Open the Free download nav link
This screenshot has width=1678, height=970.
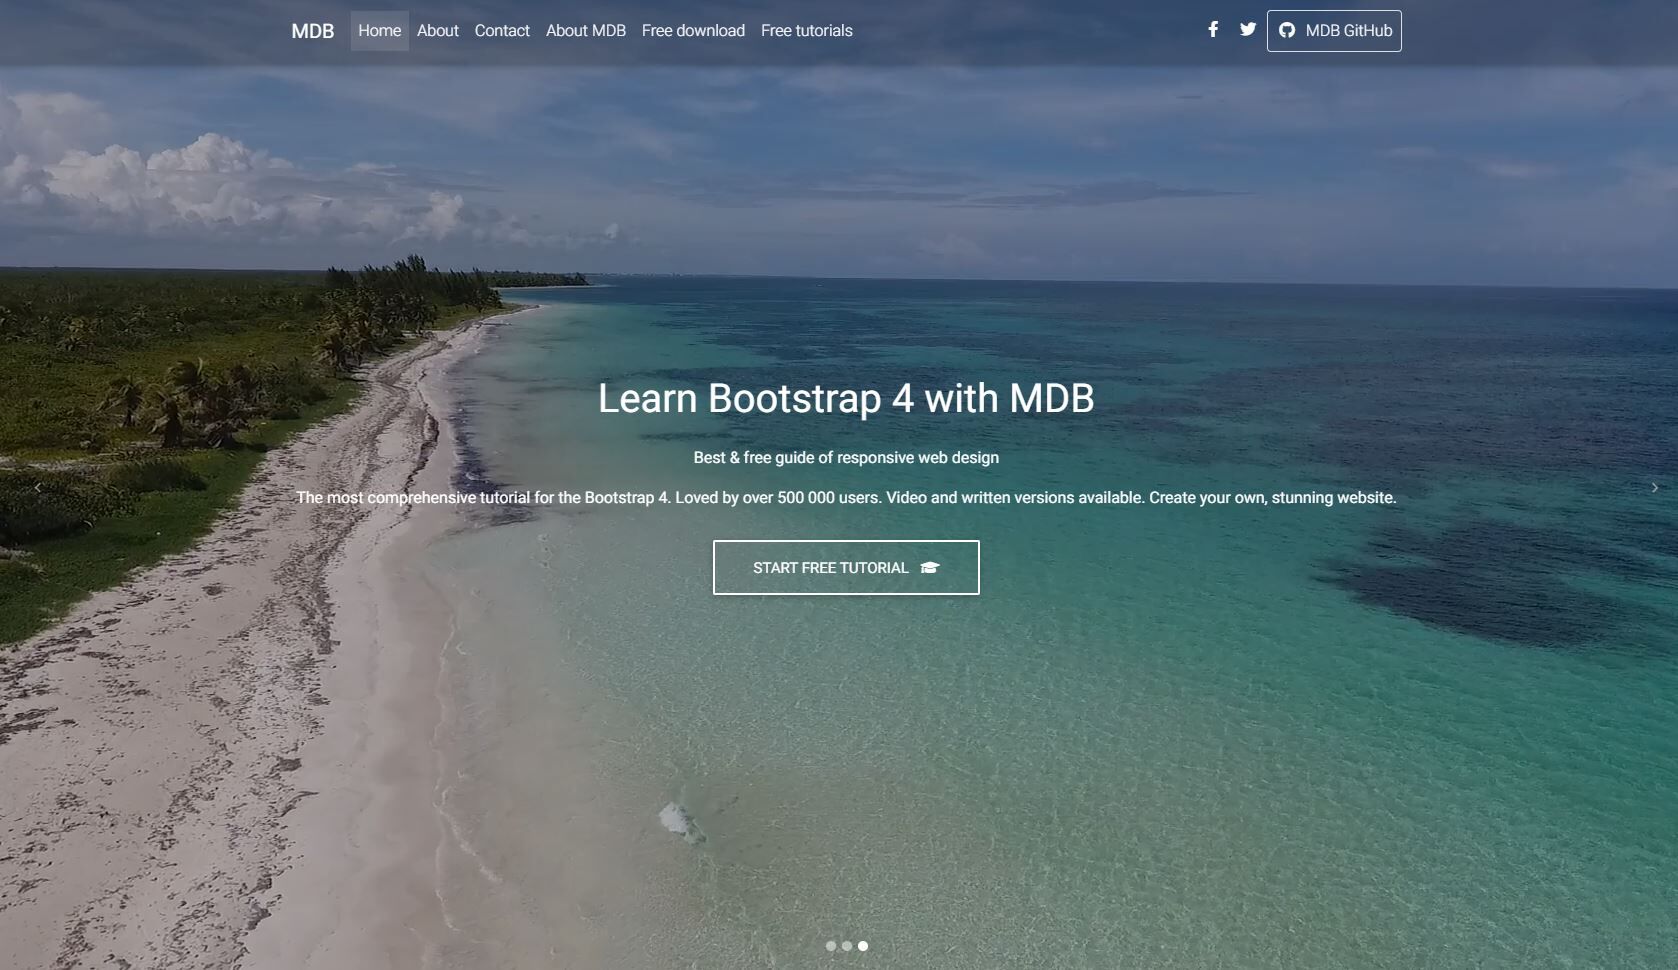click(693, 31)
